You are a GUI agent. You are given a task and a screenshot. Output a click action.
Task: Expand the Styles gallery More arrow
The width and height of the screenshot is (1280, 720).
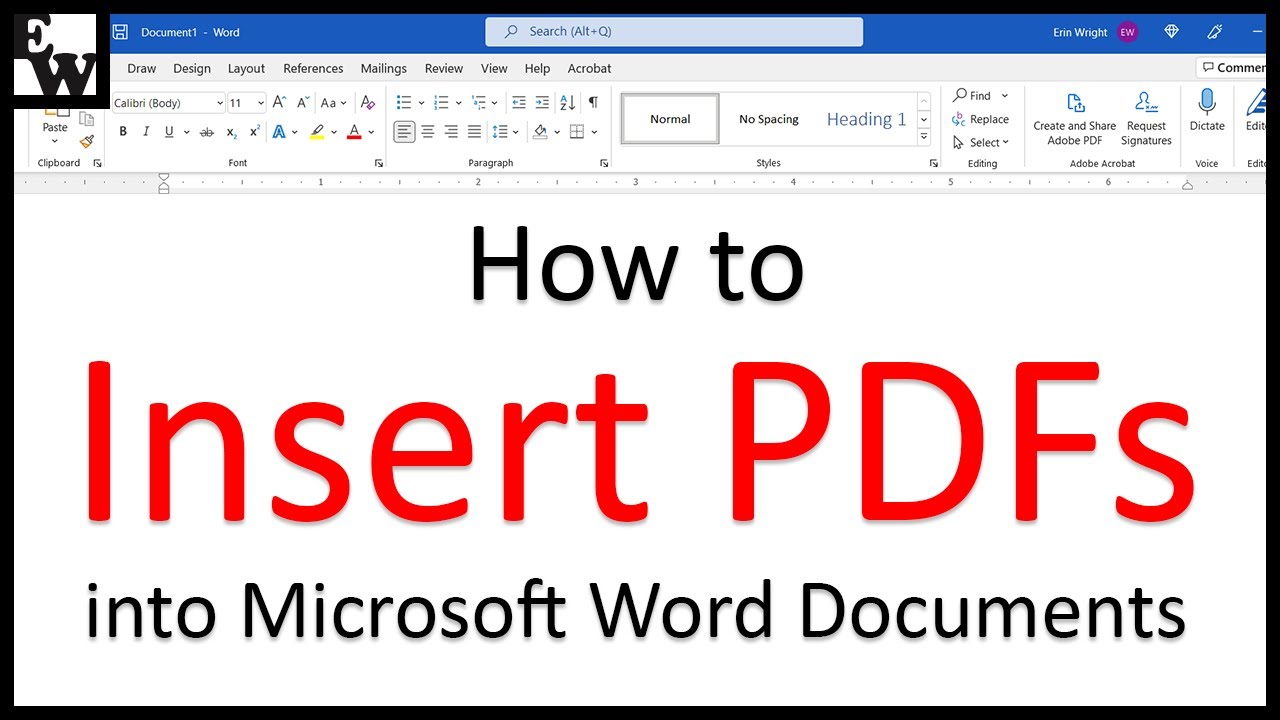(924, 138)
